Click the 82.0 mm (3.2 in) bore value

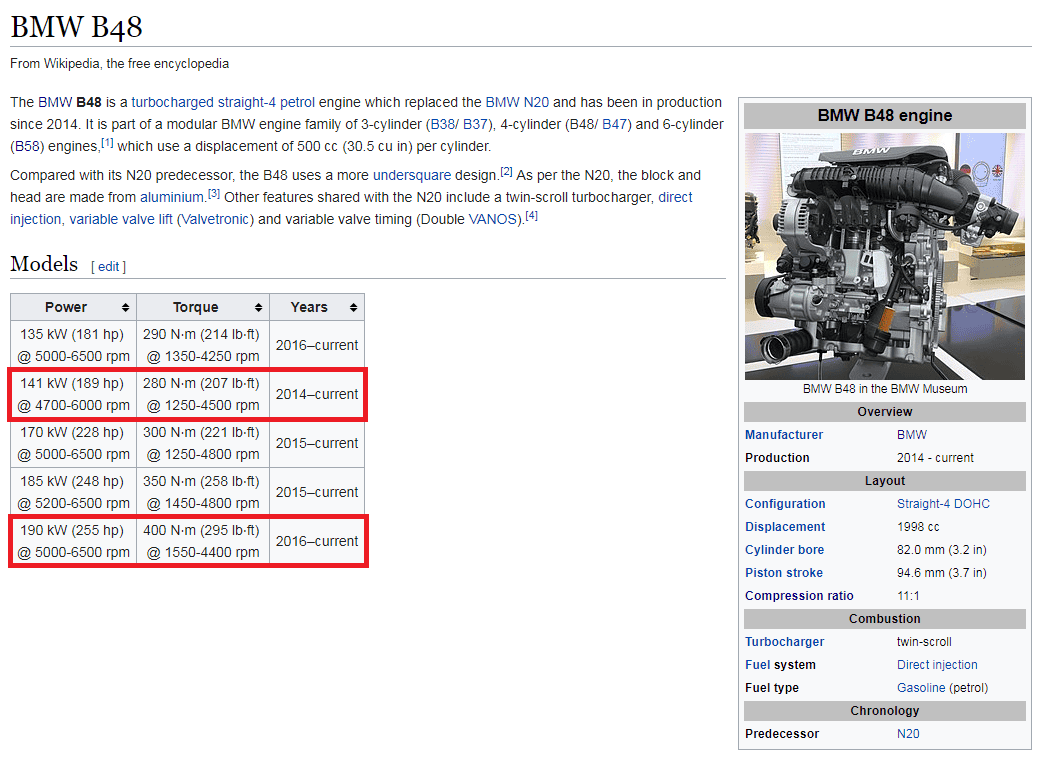click(942, 550)
